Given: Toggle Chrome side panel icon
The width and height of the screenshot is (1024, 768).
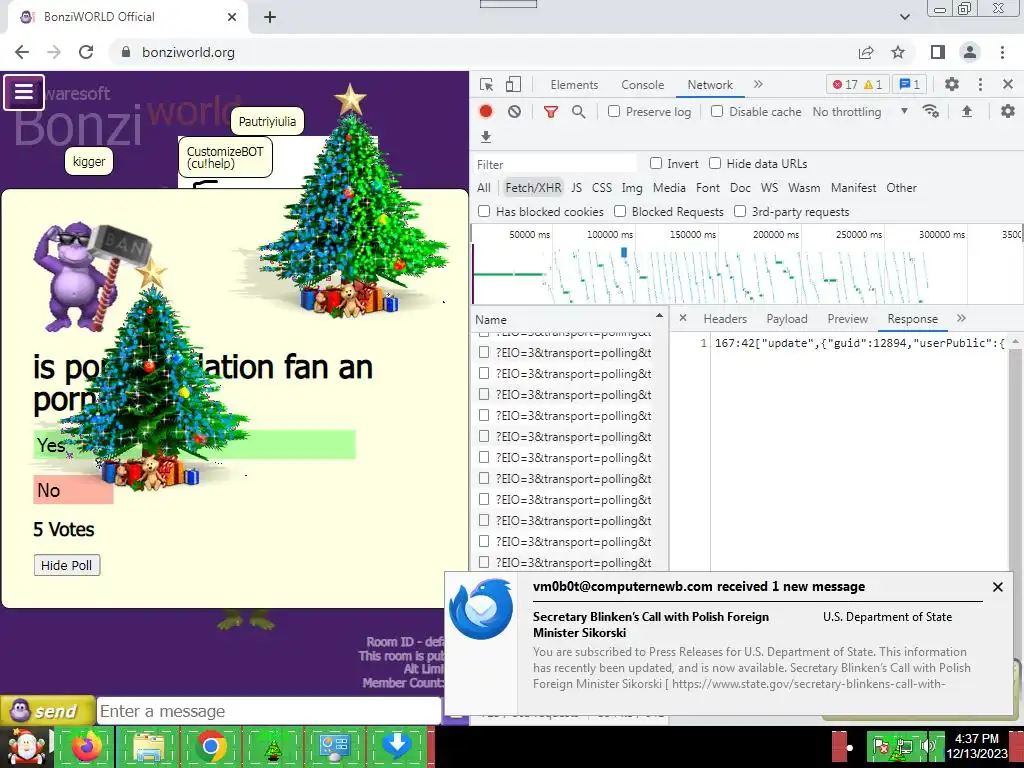Looking at the screenshot, I should 938,52.
